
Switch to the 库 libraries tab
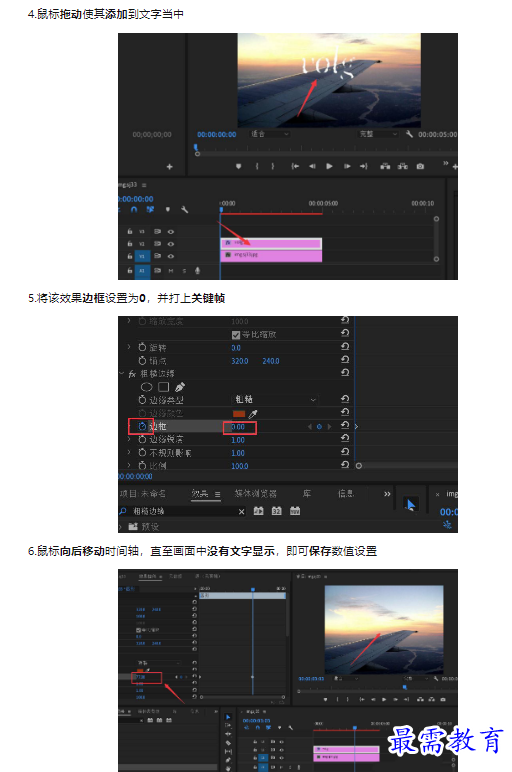tap(307, 493)
